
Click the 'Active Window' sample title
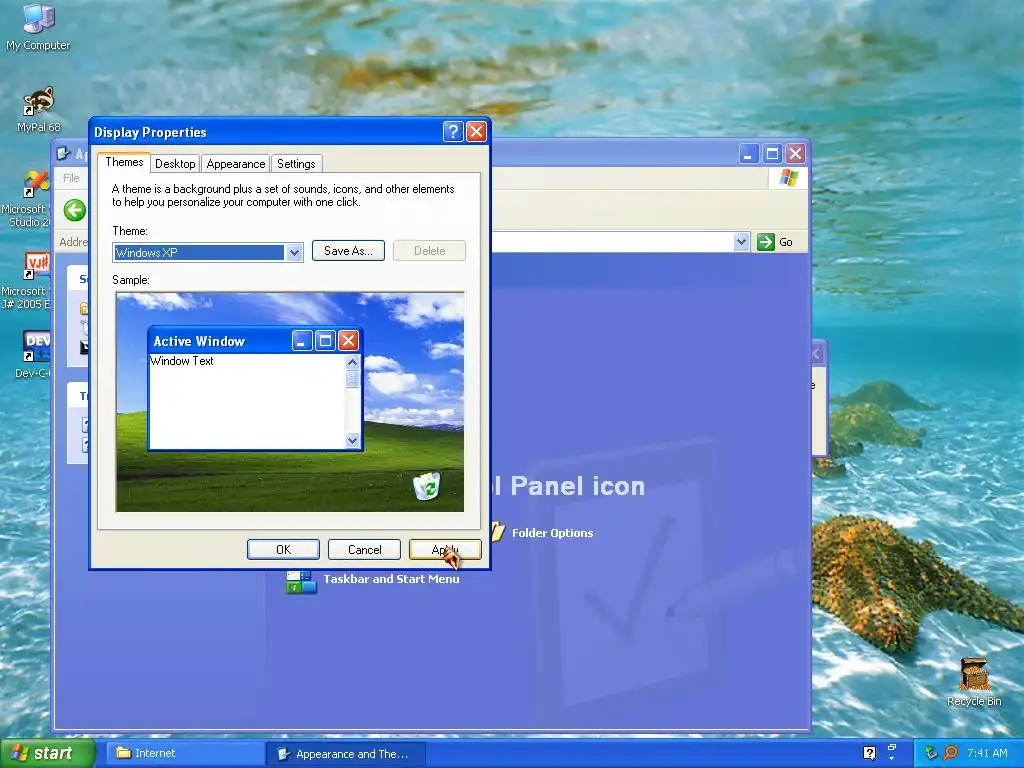pyautogui.click(x=199, y=342)
